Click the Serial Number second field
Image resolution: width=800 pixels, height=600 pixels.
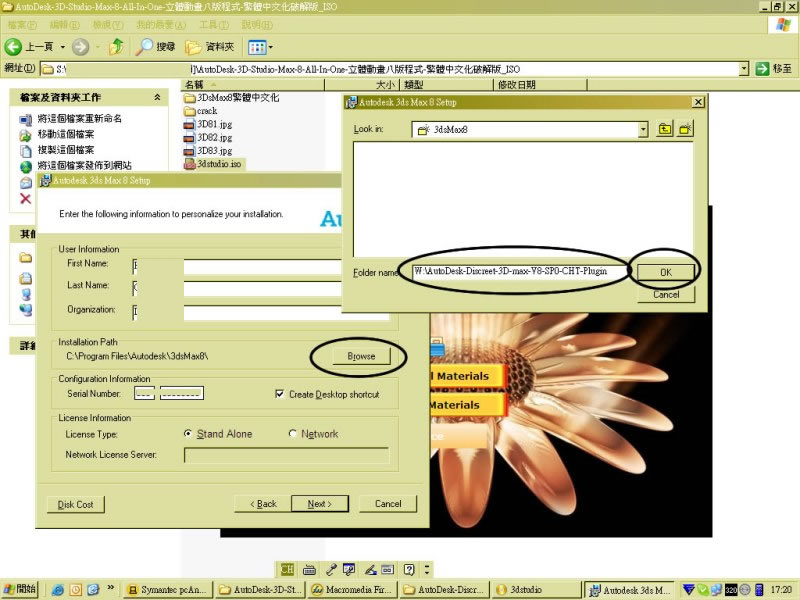tap(182, 393)
